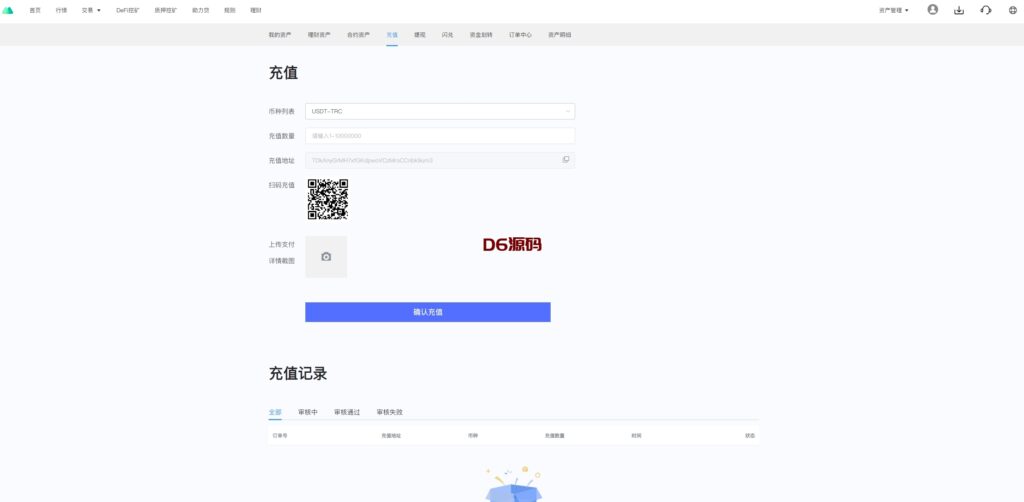Click the deposit QR code
This screenshot has width=1024, height=502.
[328, 199]
